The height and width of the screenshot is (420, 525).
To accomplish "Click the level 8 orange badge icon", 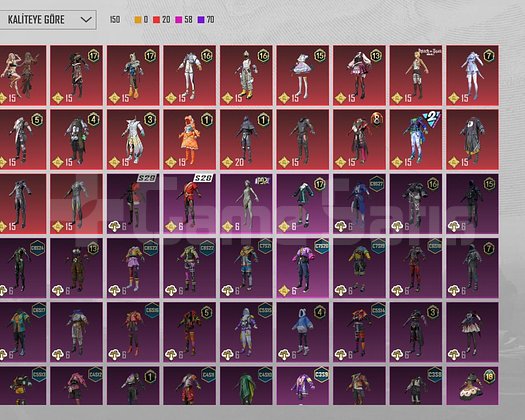I will pyautogui.click(x=376, y=119).
